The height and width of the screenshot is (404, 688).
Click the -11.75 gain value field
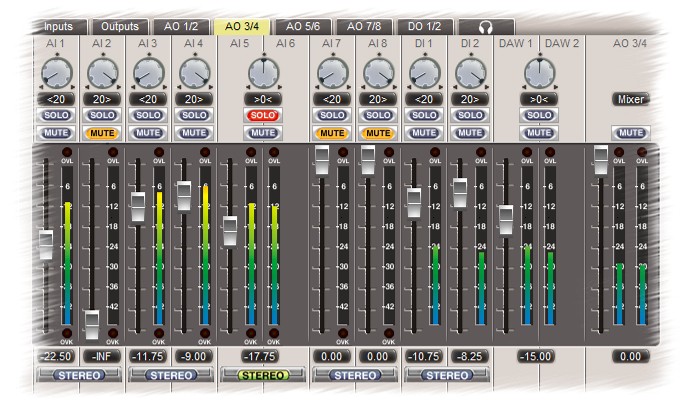click(148, 356)
